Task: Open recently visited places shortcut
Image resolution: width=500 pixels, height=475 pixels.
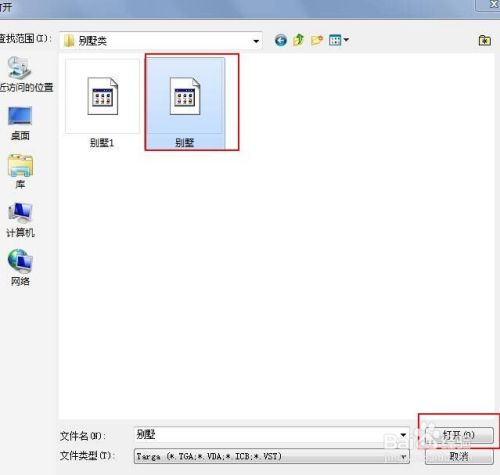Action: click(x=23, y=74)
